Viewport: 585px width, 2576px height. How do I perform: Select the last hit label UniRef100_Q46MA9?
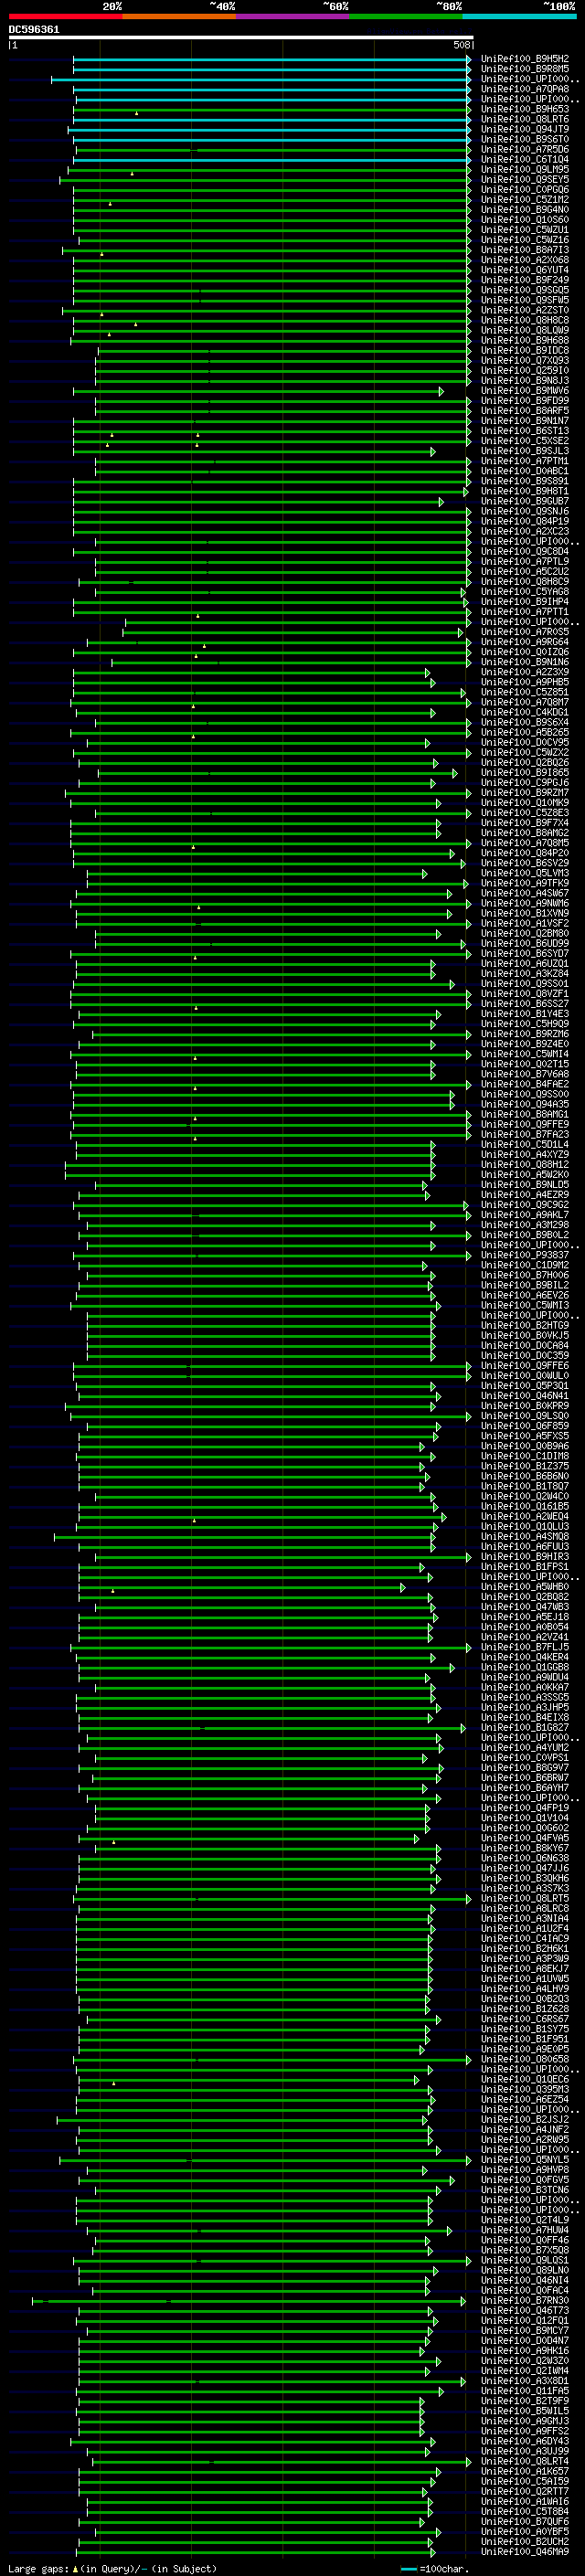[x=525, y=2552]
